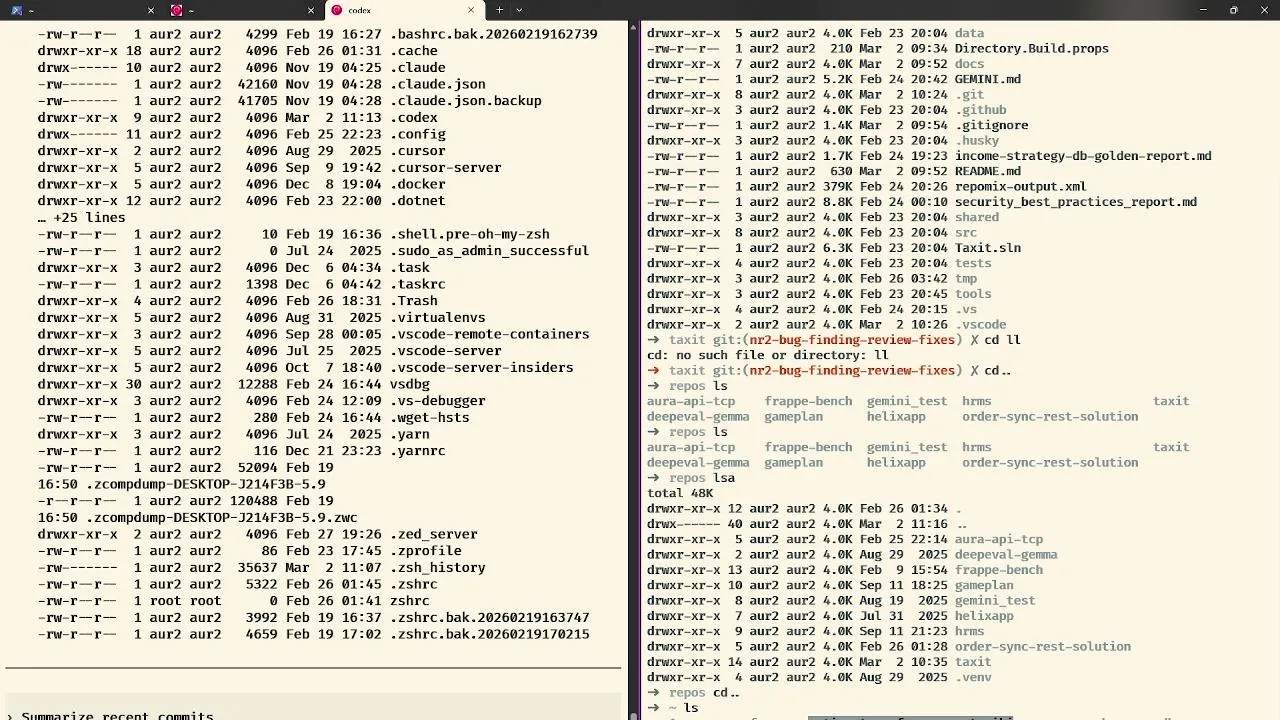Click 'GEMINI.md' in right pane
The image size is (1280, 720).
click(988, 79)
